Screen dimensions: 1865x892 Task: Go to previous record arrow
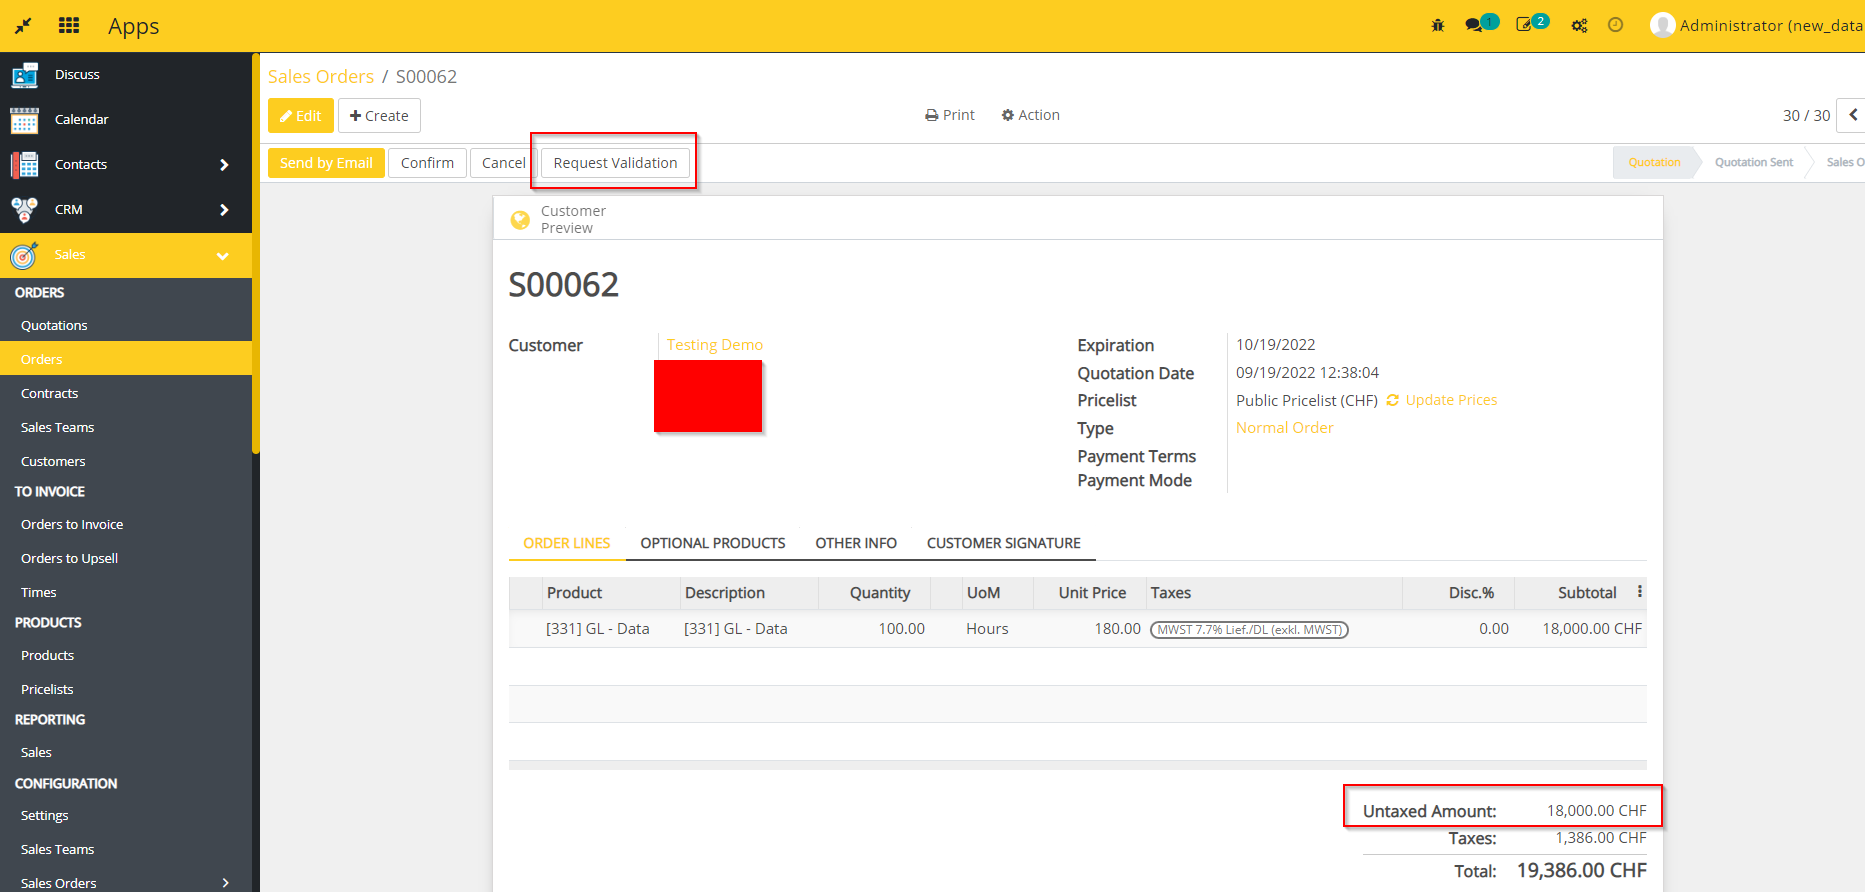pyautogui.click(x=1852, y=115)
